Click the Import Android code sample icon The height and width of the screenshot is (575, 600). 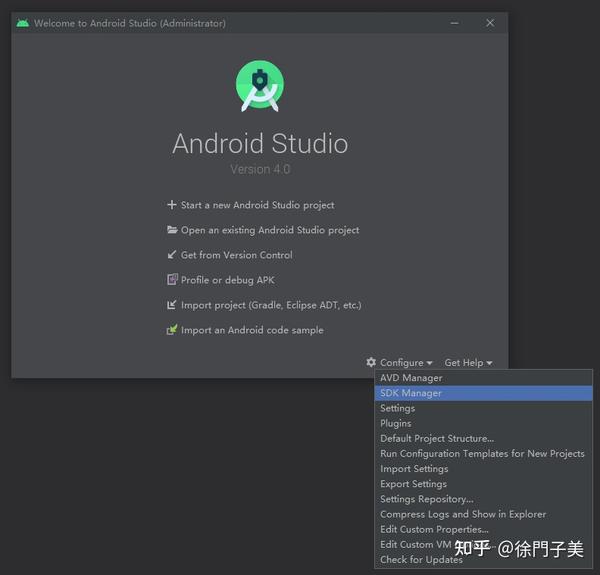click(x=172, y=329)
